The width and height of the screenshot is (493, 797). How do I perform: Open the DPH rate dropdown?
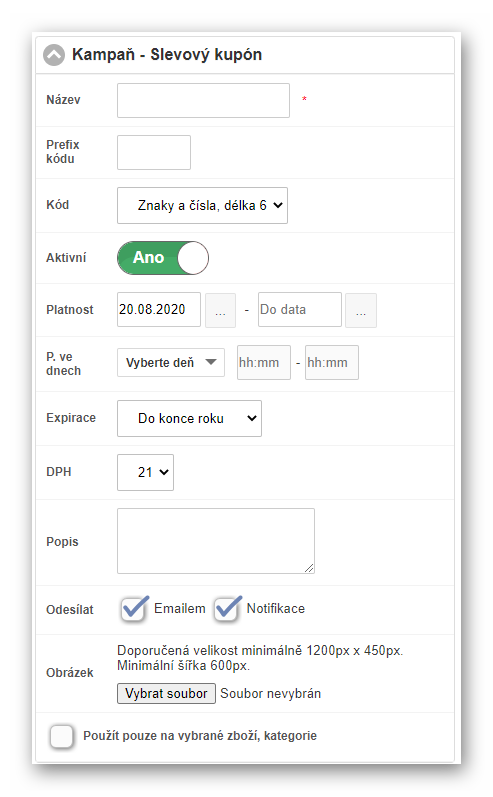point(145,472)
